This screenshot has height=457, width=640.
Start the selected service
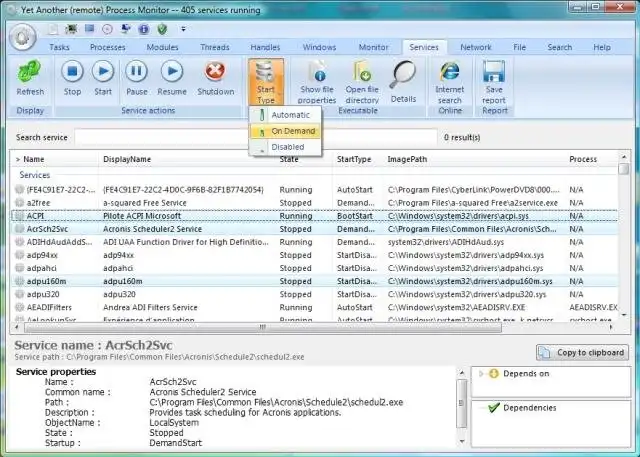point(103,78)
